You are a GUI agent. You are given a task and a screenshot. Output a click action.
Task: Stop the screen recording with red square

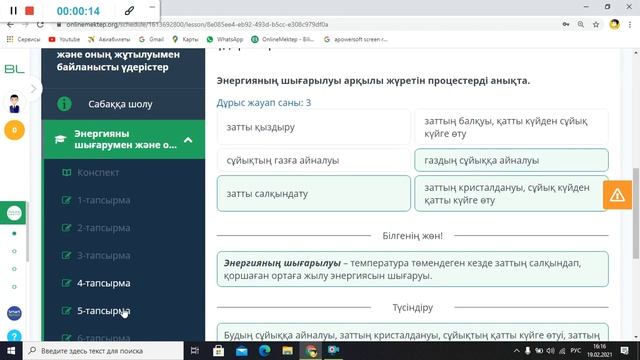pos(29,11)
